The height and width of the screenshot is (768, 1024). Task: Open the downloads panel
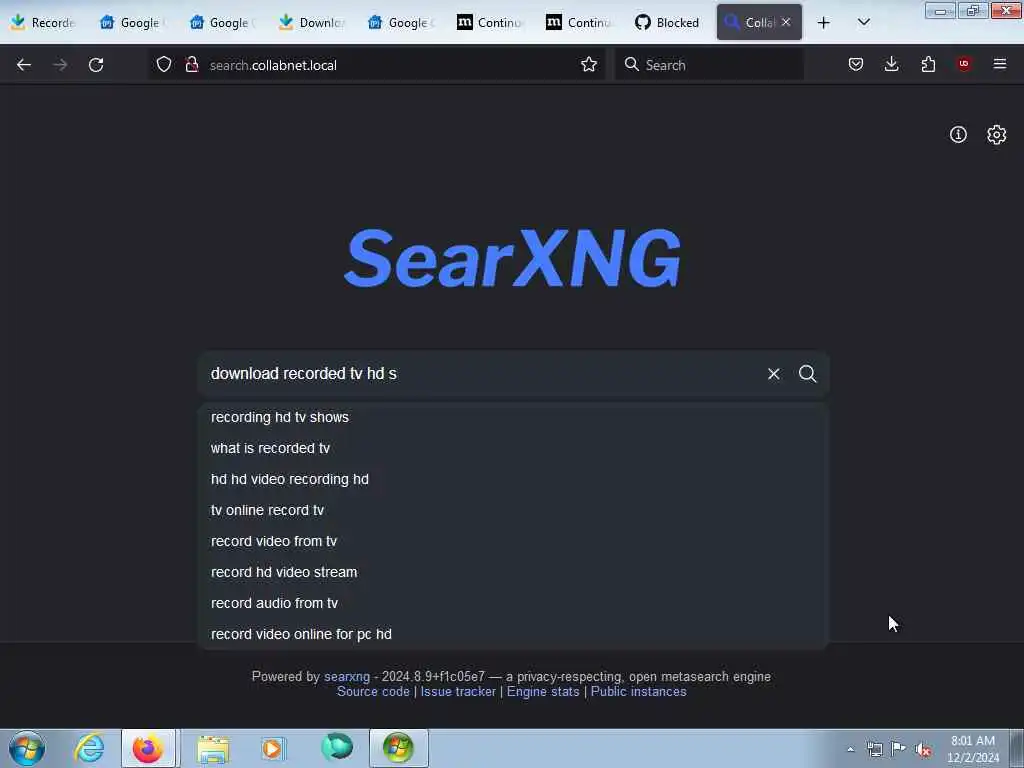891,65
